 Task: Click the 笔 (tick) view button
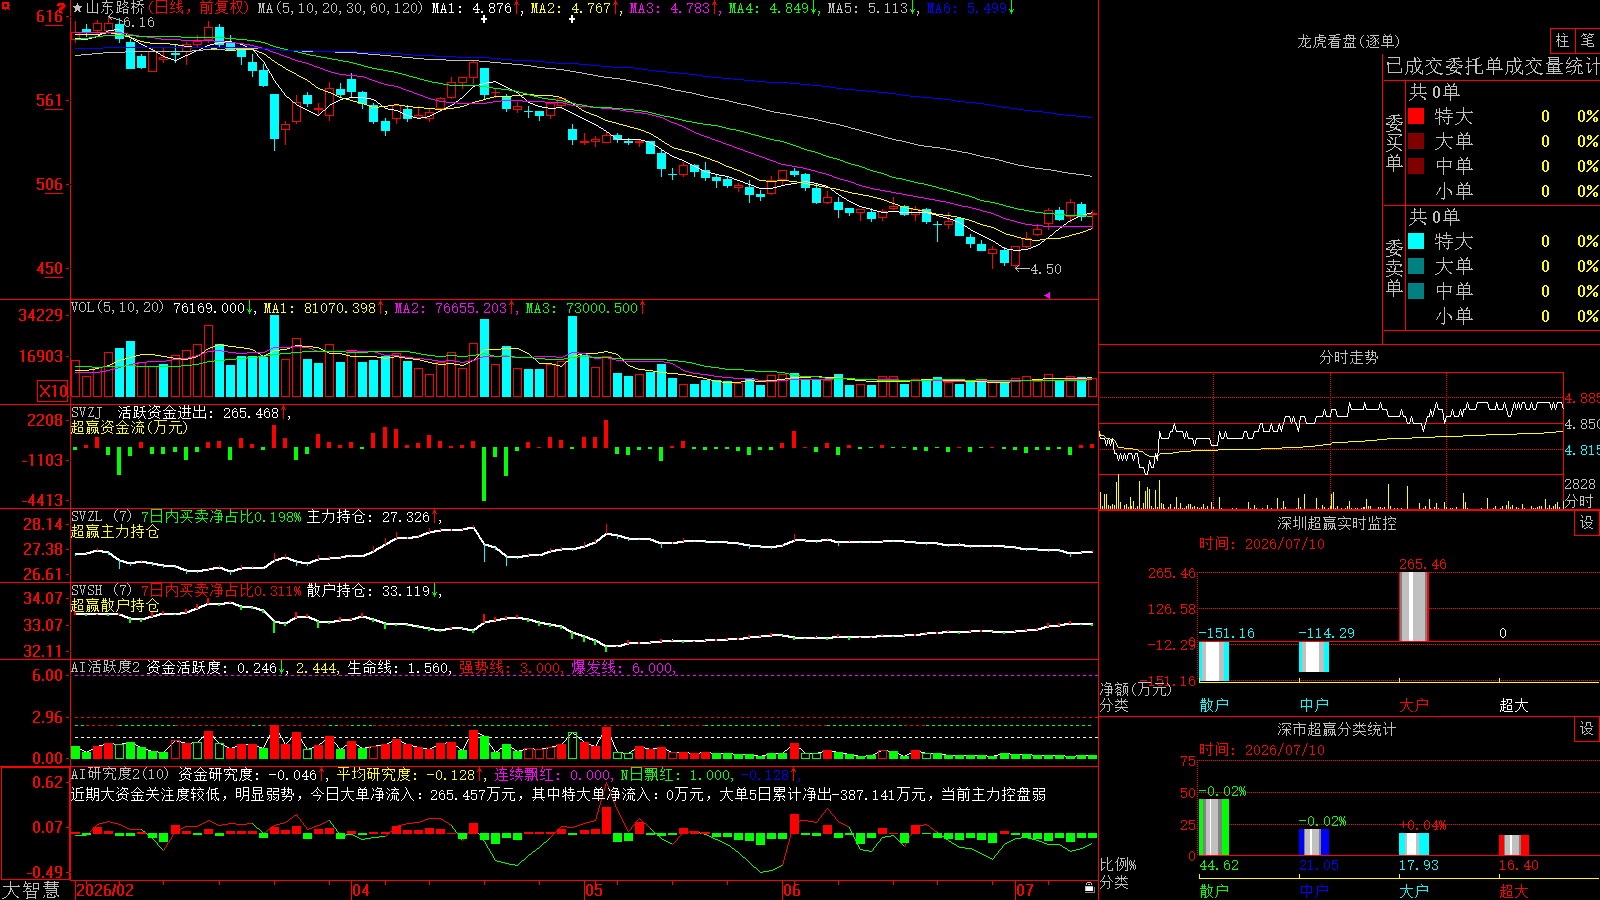tap(1587, 41)
